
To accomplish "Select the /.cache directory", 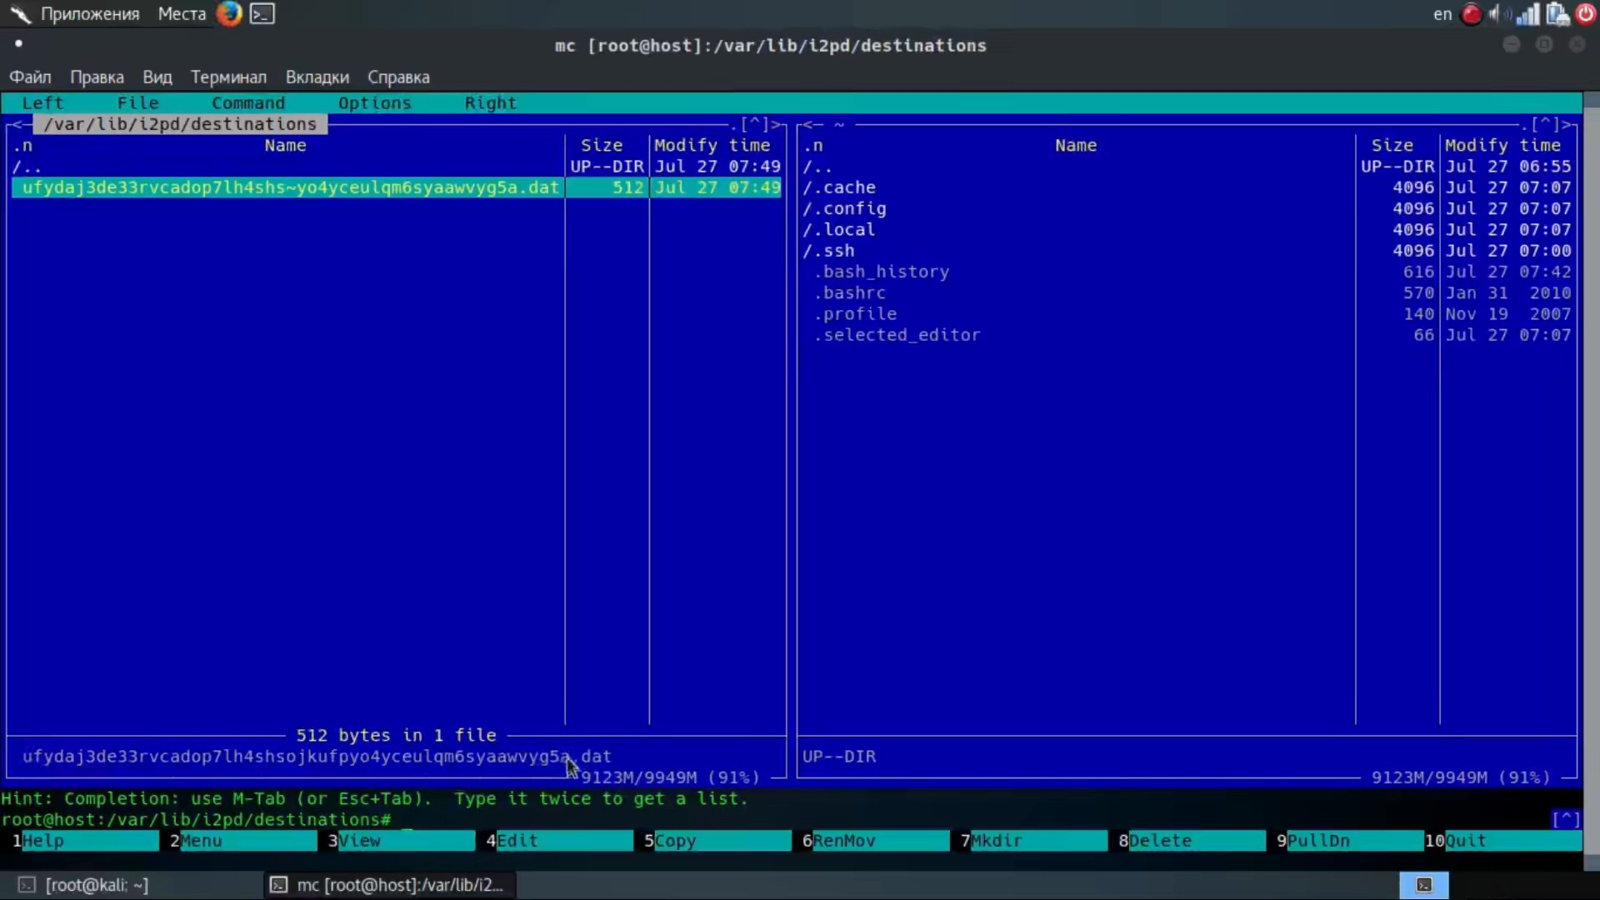I will [1186, 187].
